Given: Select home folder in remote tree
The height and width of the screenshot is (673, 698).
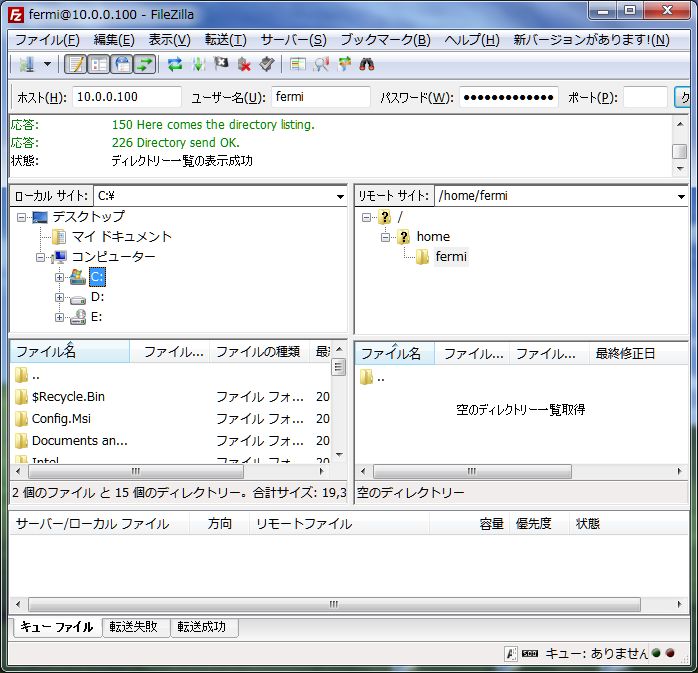Looking at the screenshot, I should click(433, 237).
